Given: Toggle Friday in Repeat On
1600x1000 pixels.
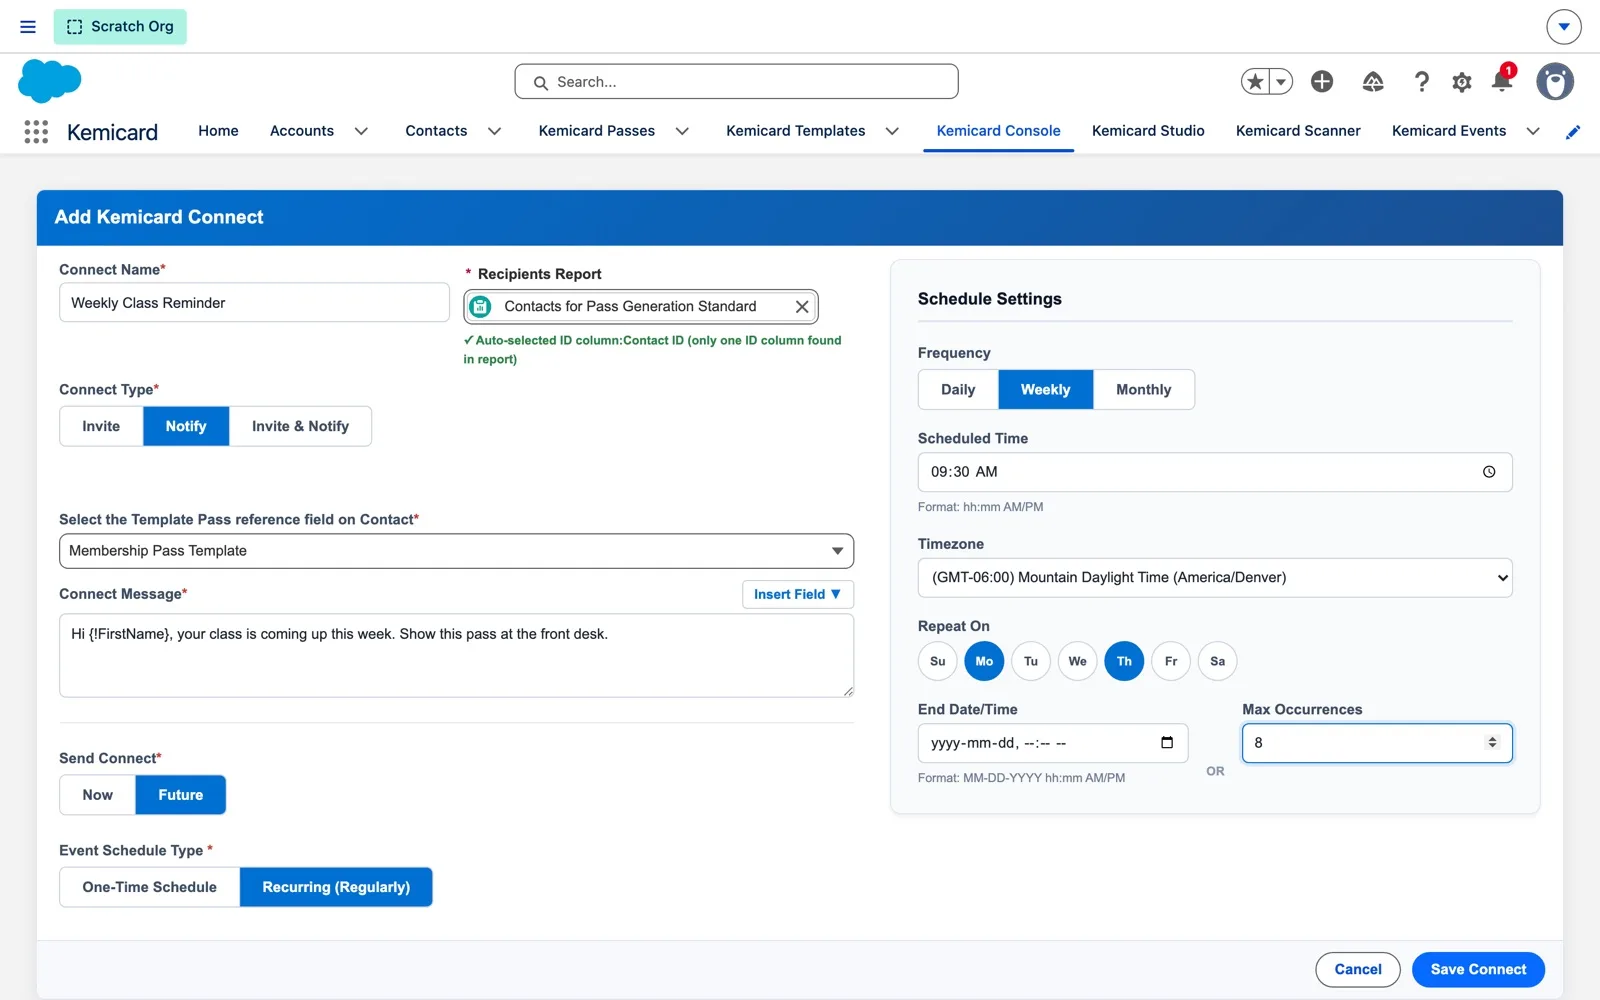Looking at the screenshot, I should (x=1171, y=661).
